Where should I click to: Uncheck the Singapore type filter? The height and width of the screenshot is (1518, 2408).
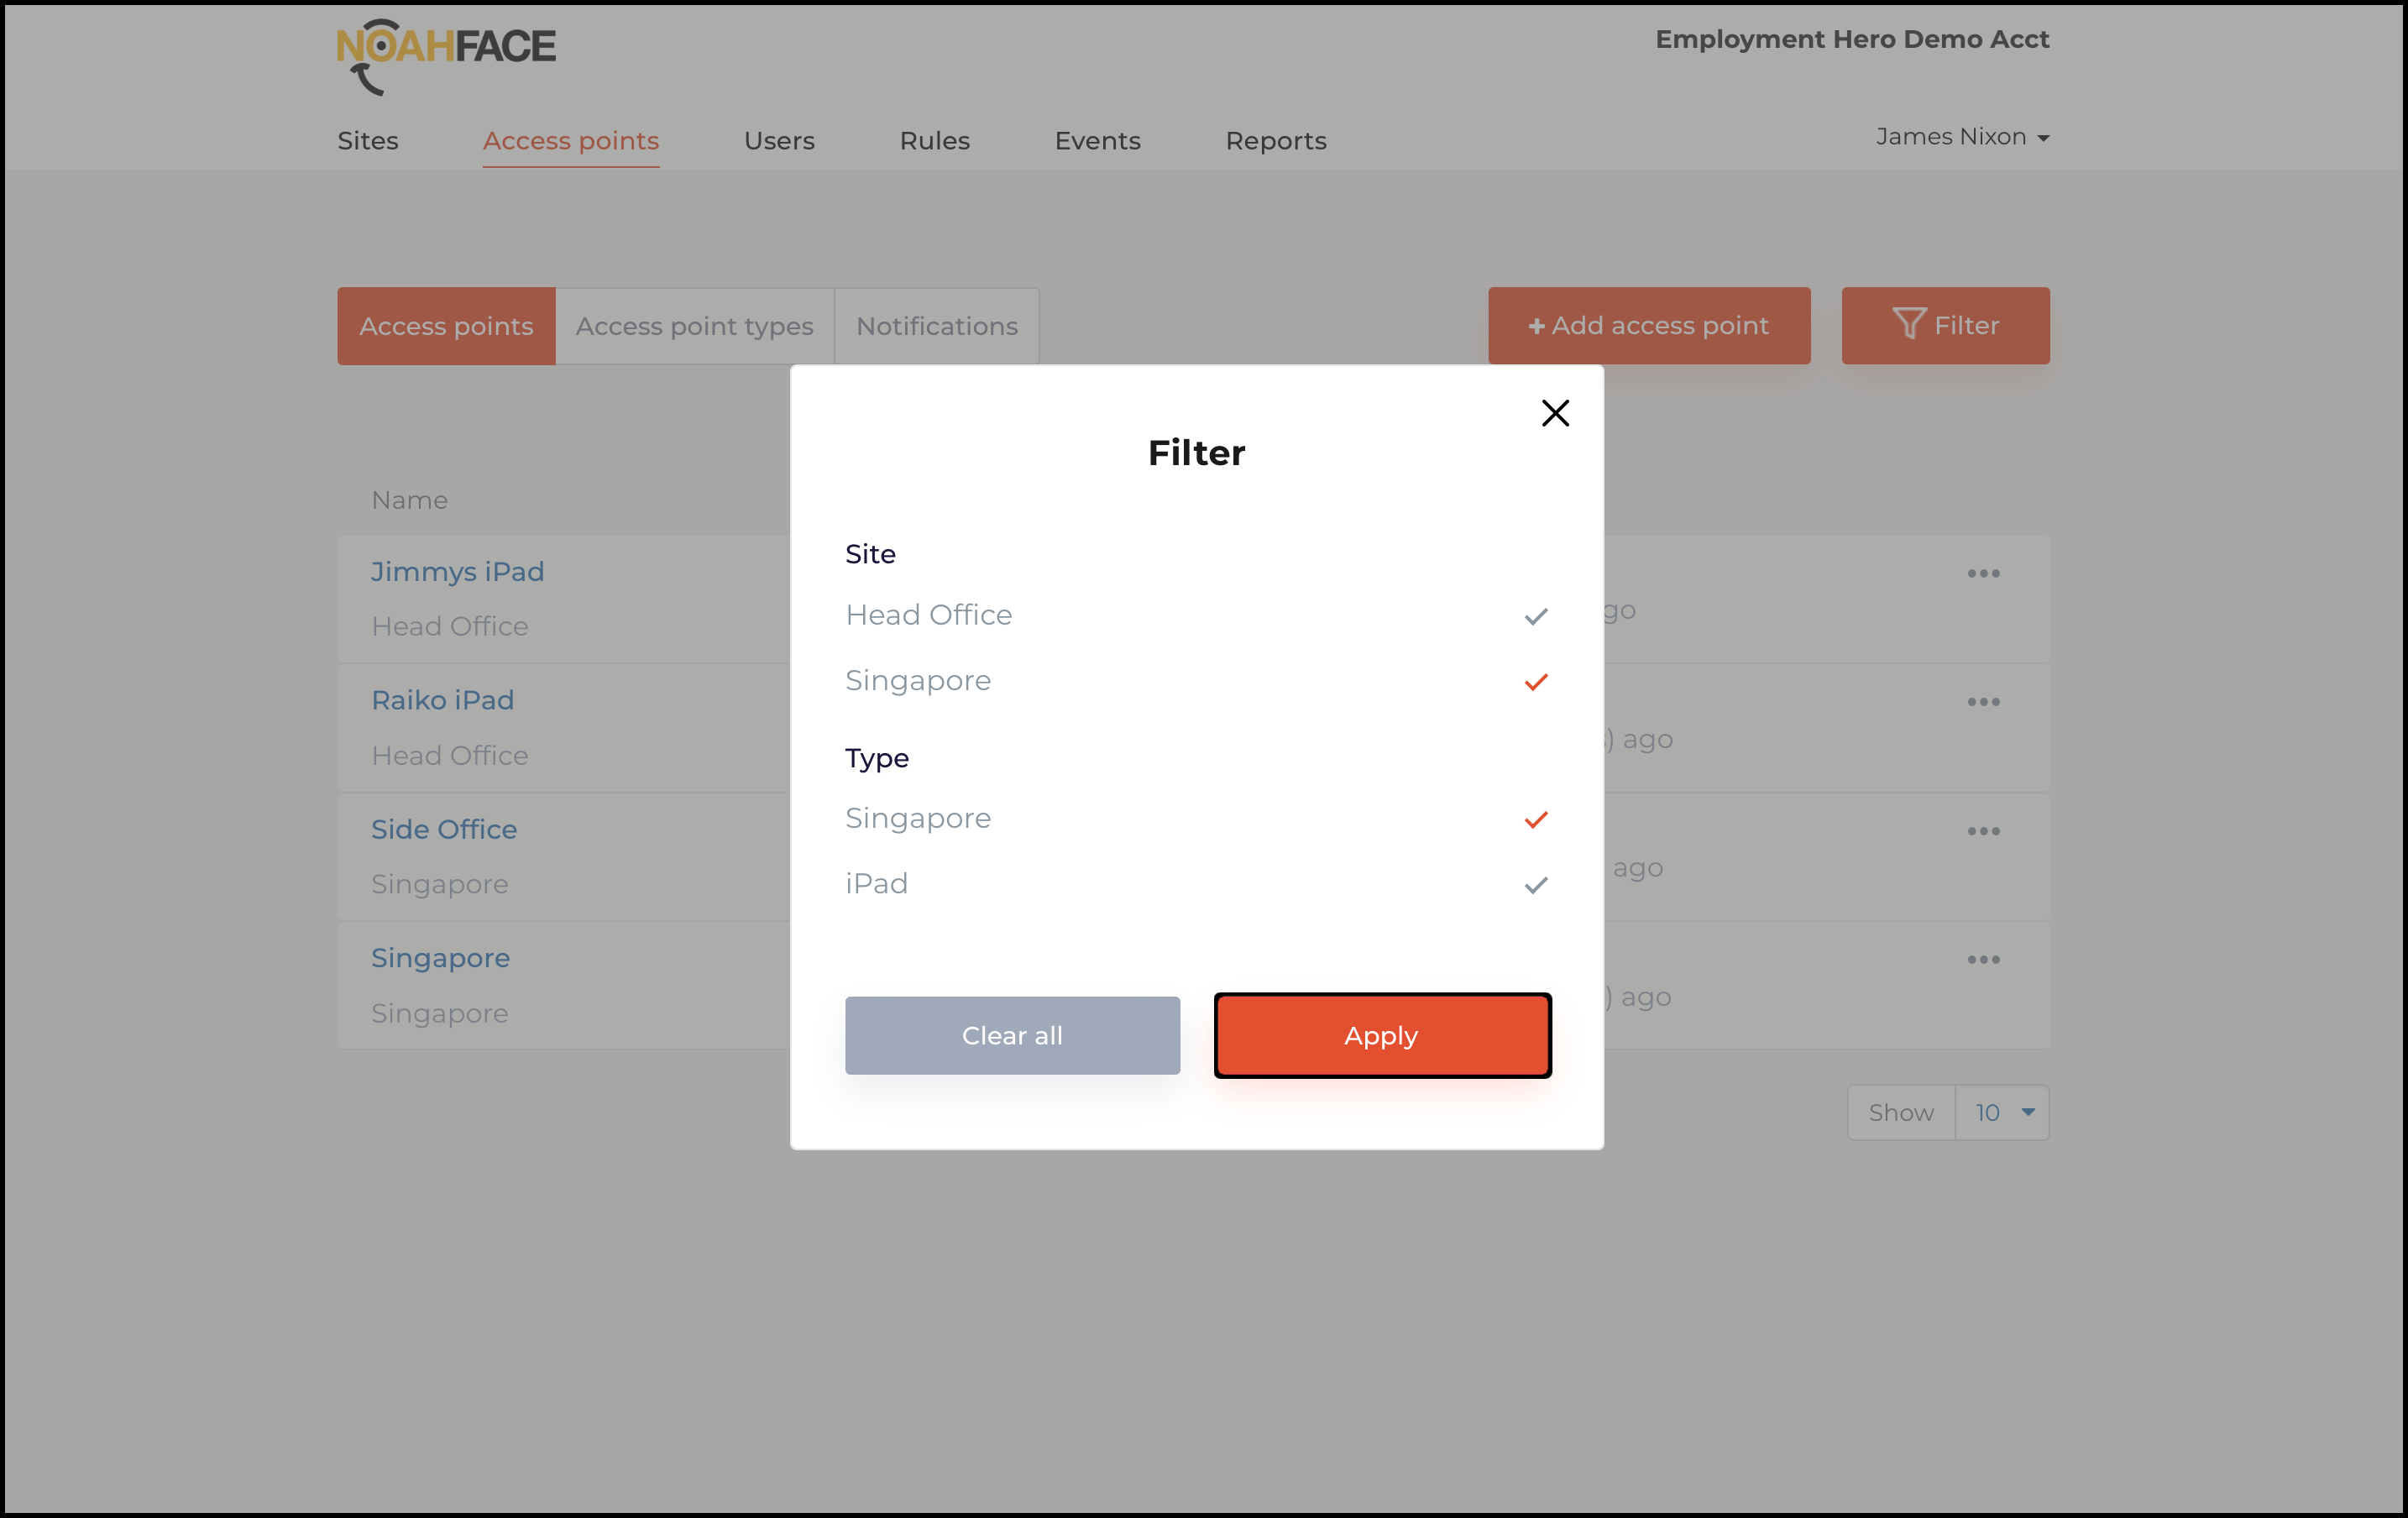tap(1535, 819)
